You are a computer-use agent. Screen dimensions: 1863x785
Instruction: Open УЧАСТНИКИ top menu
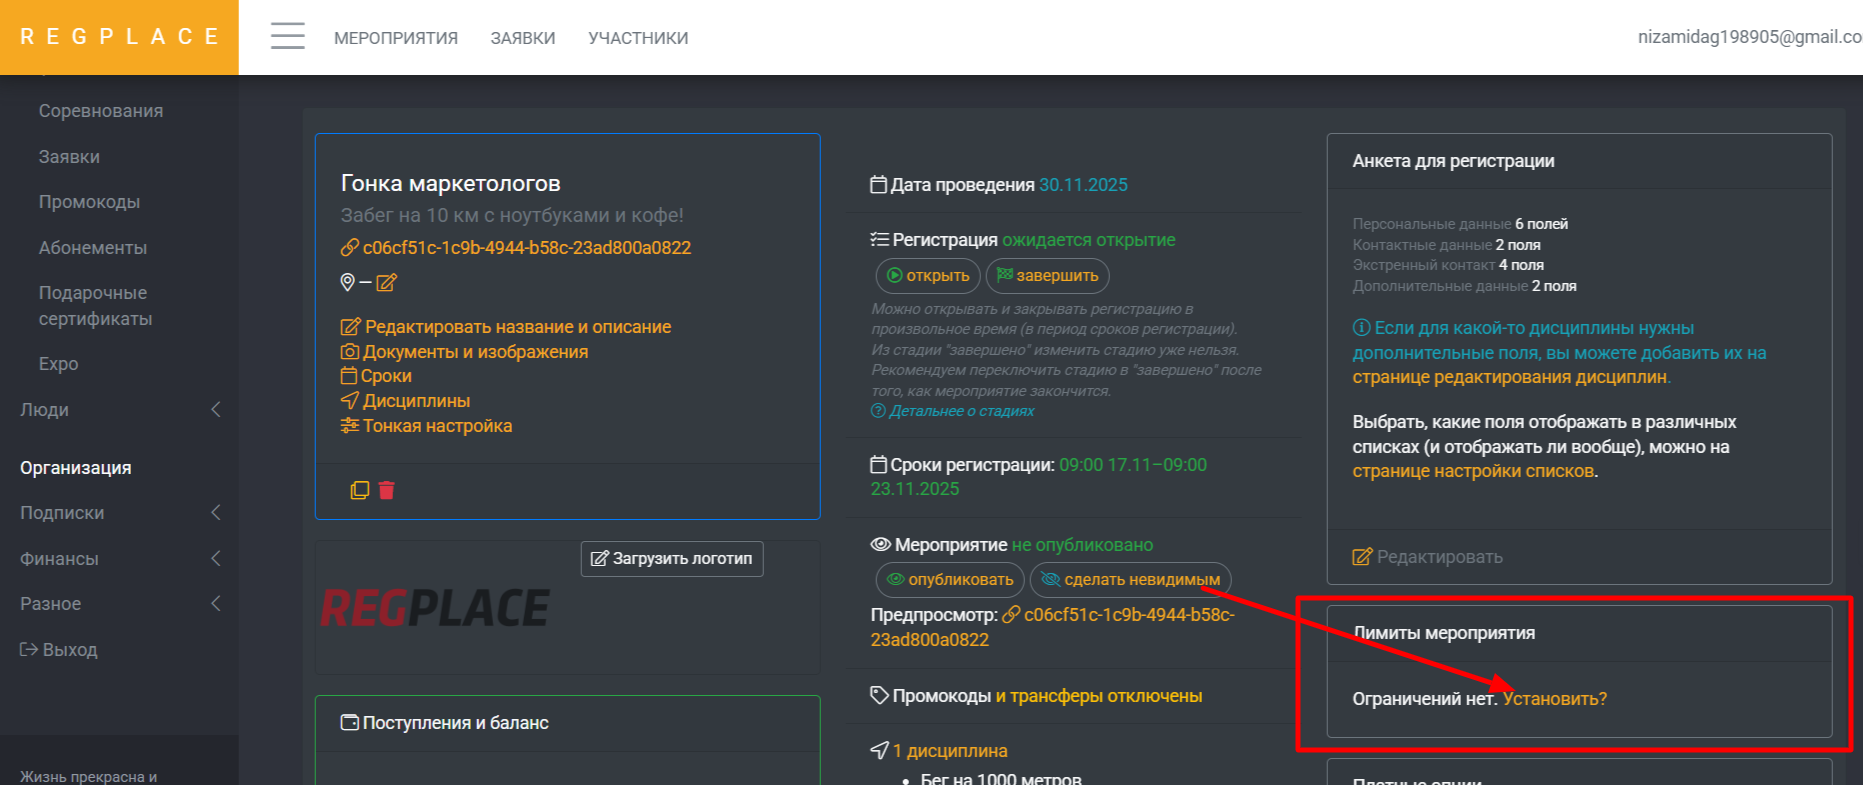[638, 38]
